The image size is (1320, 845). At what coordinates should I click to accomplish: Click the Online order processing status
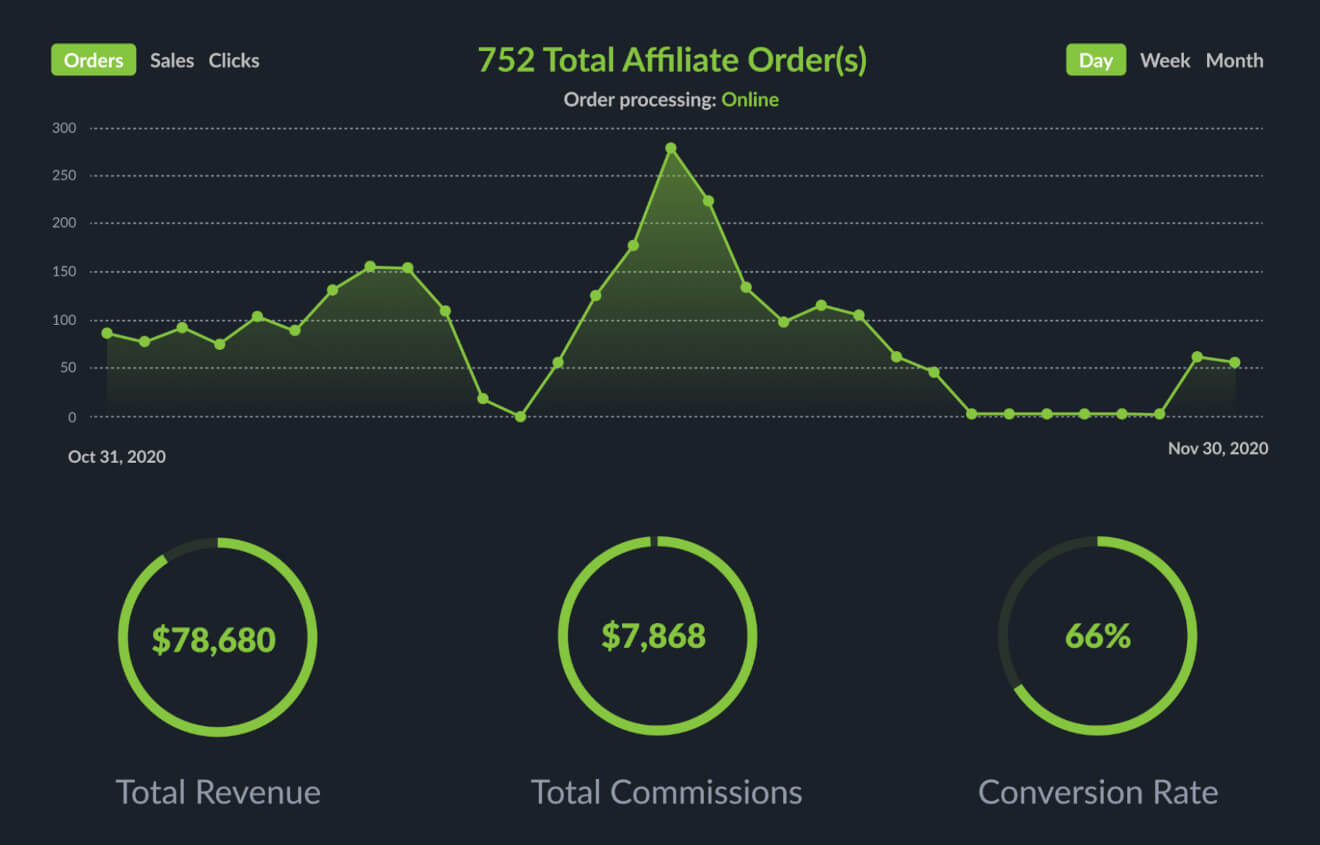[750, 100]
